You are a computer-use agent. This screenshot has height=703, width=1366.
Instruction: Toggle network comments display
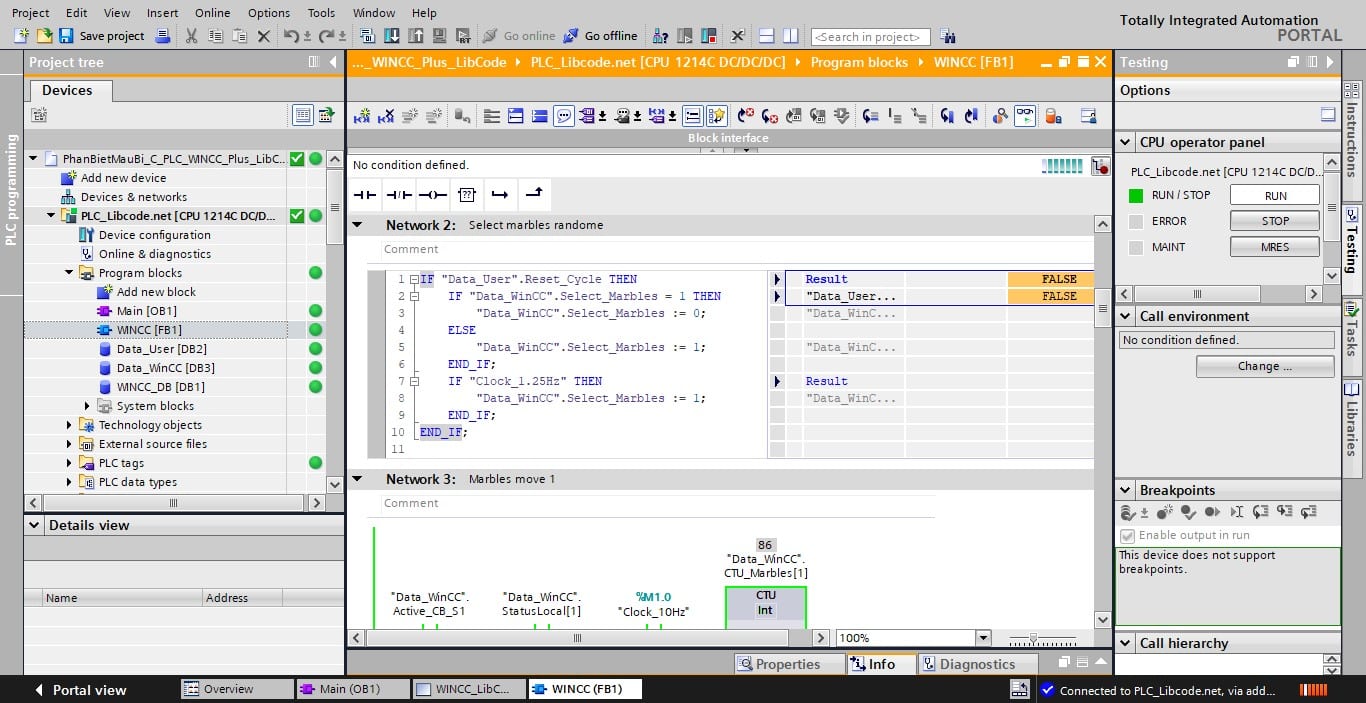(693, 116)
